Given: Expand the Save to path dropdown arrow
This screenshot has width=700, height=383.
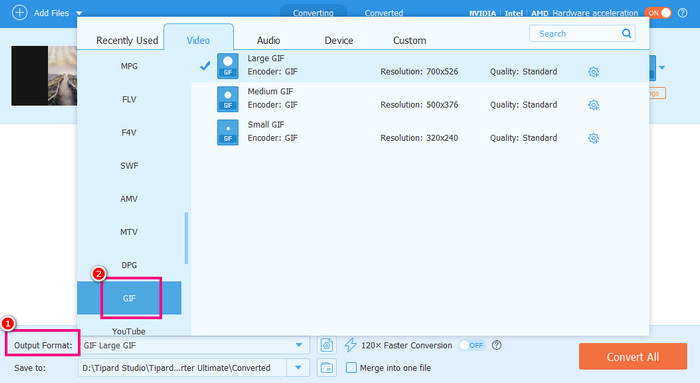Looking at the screenshot, I should pyautogui.click(x=298, y=368).
